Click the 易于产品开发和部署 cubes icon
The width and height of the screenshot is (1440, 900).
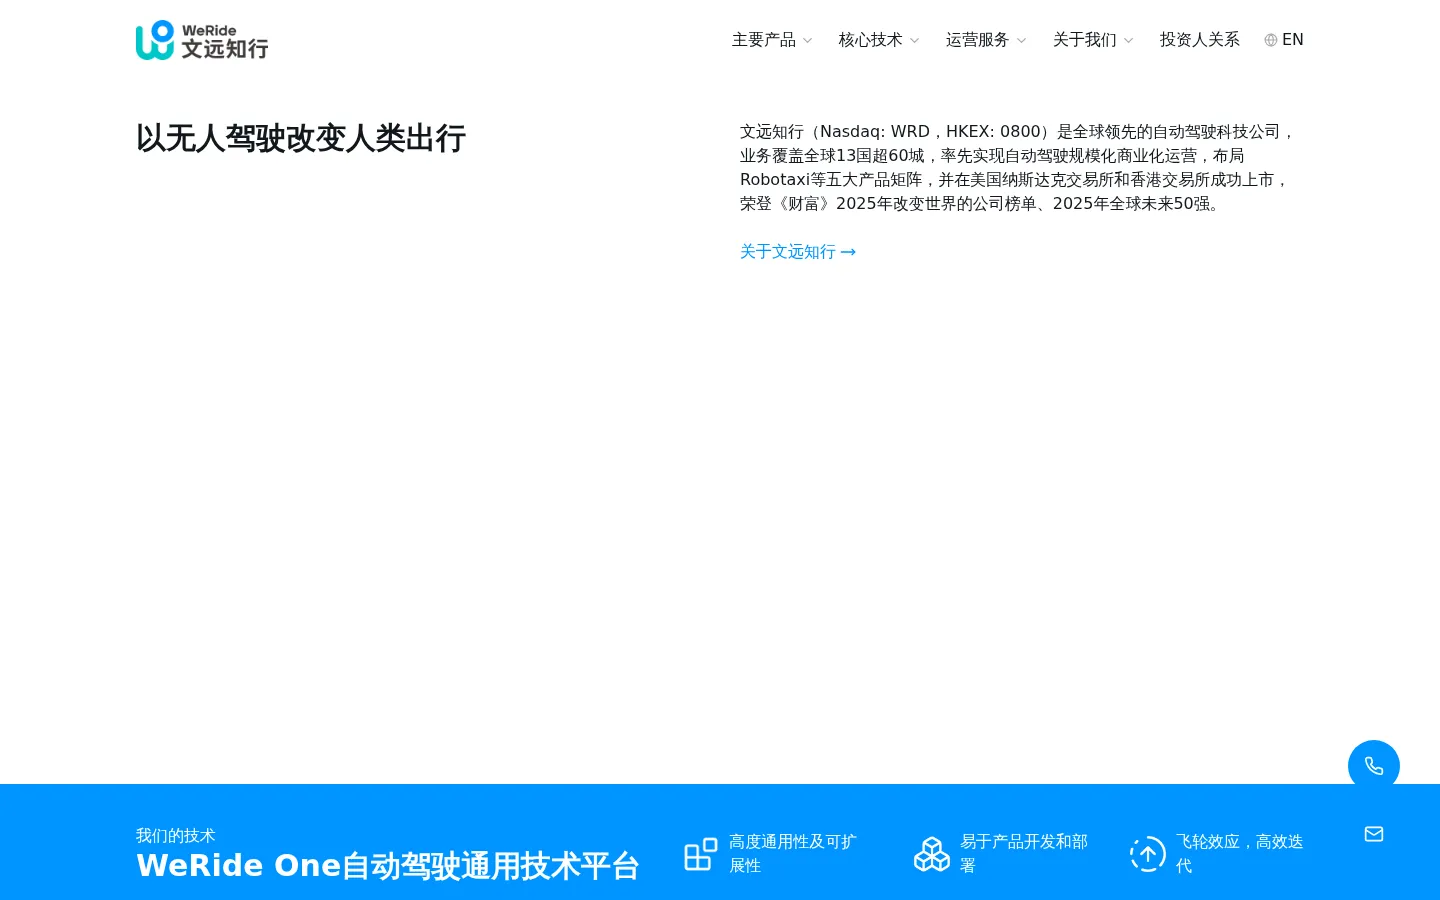932,854
